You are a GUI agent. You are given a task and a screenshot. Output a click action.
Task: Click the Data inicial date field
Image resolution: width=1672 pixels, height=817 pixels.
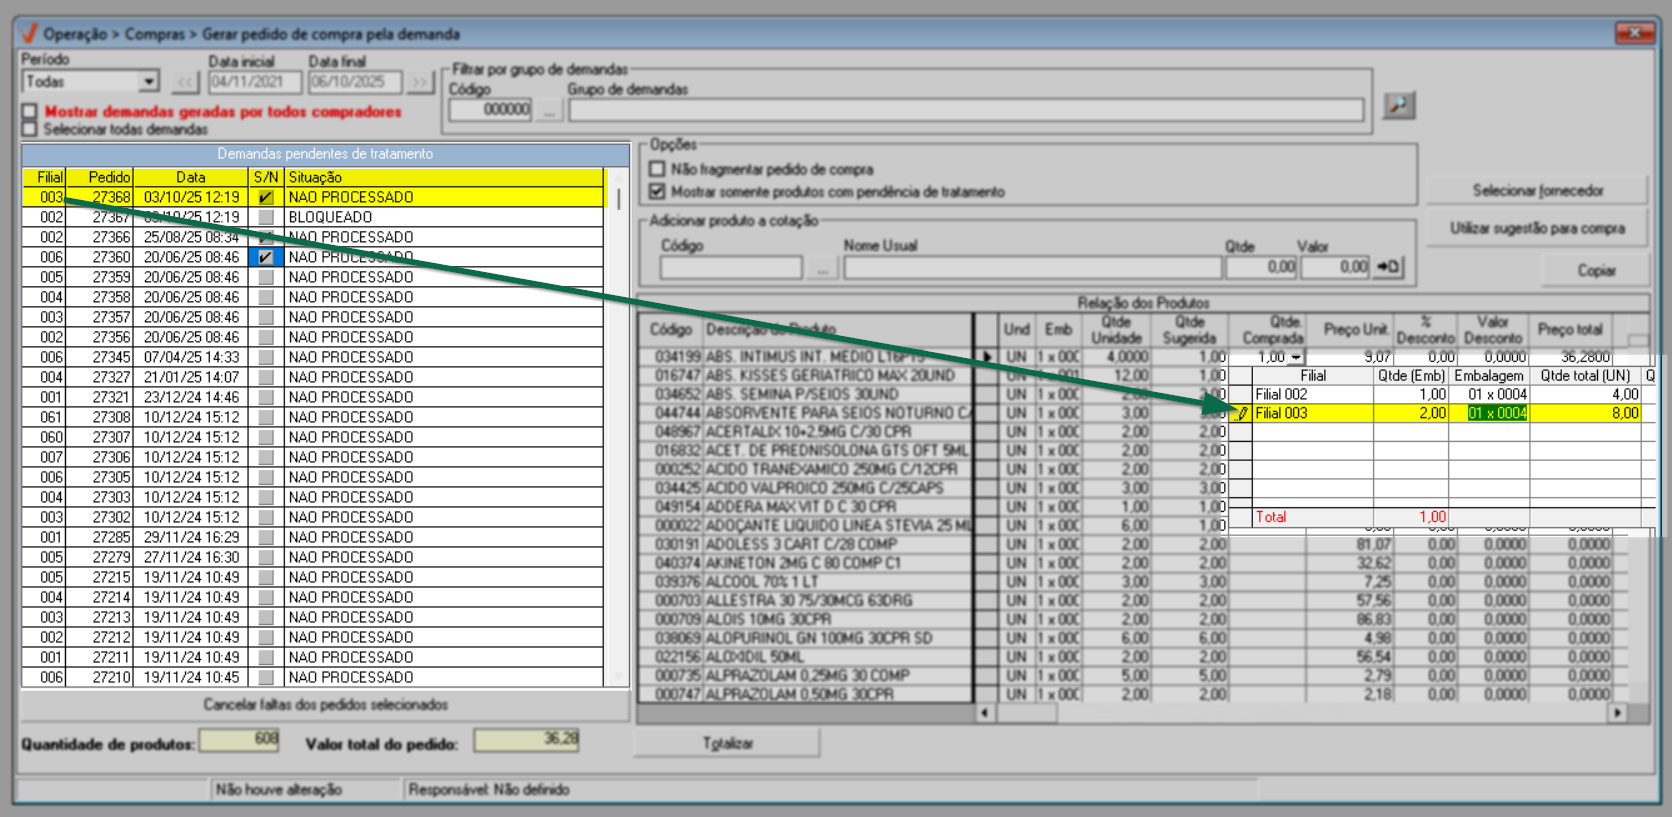click(x=254, y=82)
